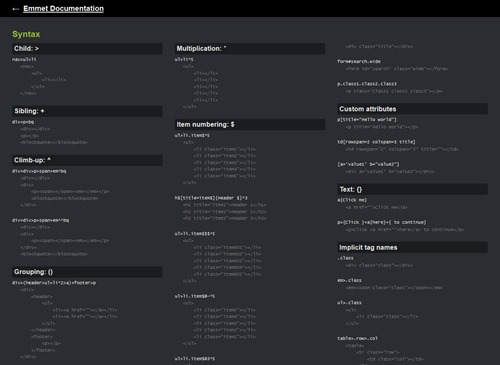Click the green Syntax heading
500x365 pixels.
coord(26,34)
